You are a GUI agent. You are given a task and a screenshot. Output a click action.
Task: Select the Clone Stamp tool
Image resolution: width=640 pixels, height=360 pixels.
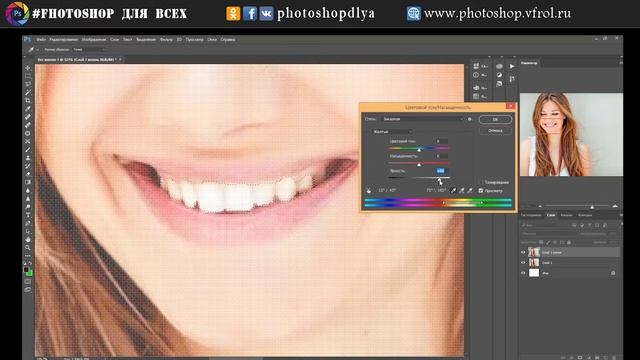point(28,158)
